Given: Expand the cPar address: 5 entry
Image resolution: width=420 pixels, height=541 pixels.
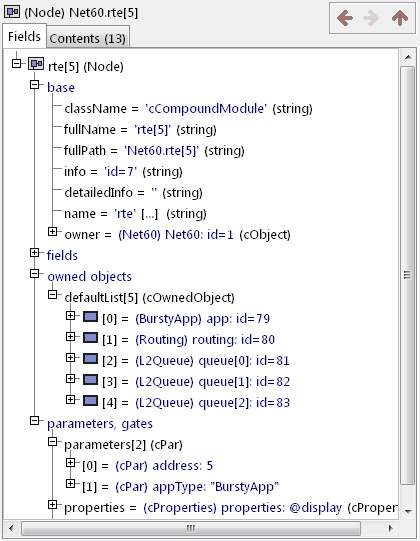Looking at the screenshot, I should [70, 463].
